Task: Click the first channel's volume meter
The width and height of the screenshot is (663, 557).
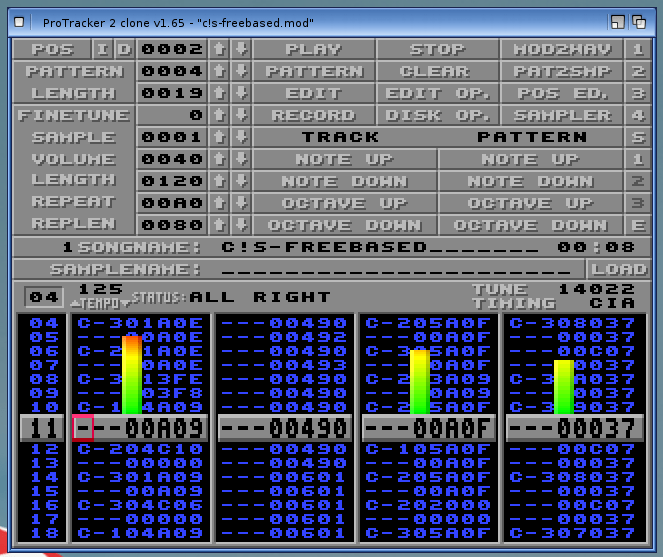Action: (x=132, y=375)
